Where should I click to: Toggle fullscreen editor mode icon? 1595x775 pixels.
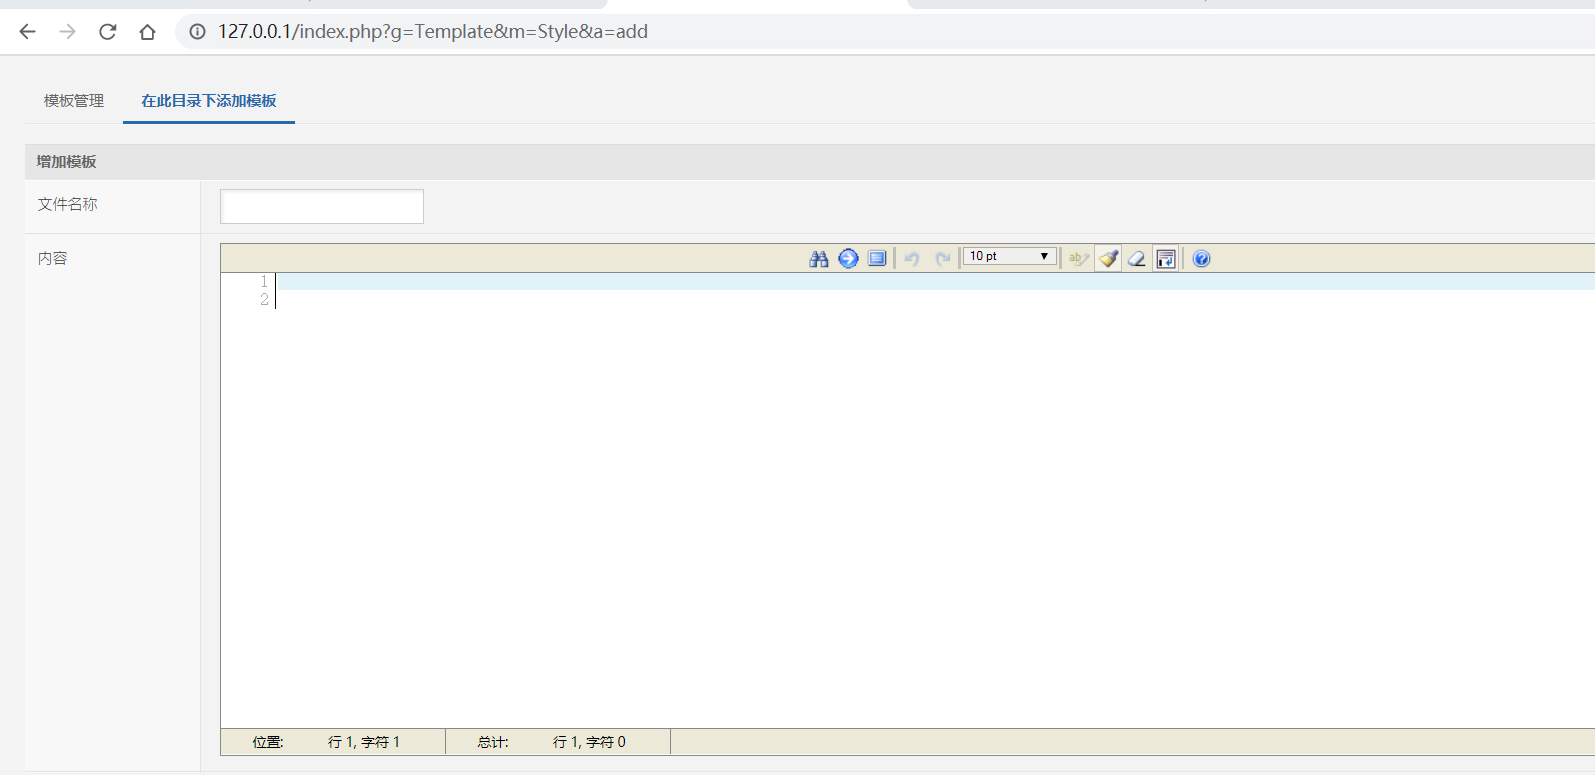(x=877, y=259)
